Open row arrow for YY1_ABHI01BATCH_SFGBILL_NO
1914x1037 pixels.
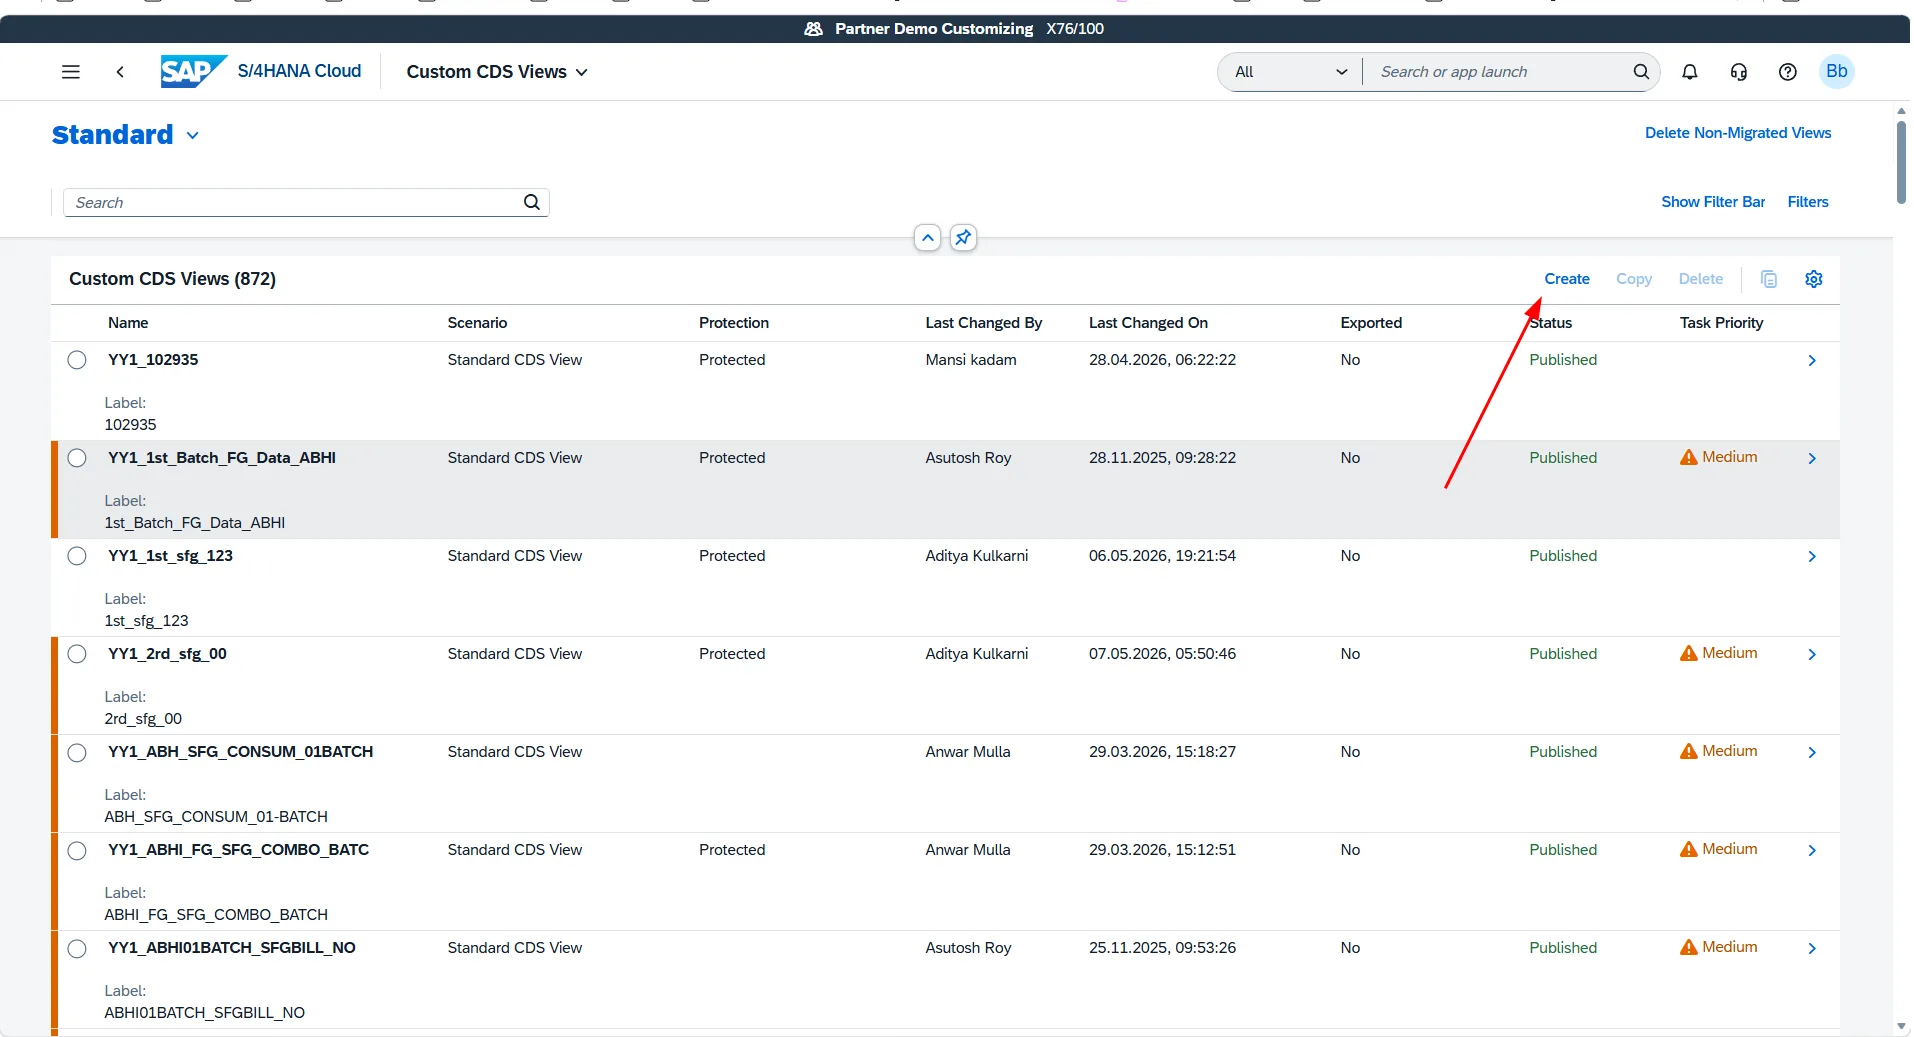[x=1812, y=949]
